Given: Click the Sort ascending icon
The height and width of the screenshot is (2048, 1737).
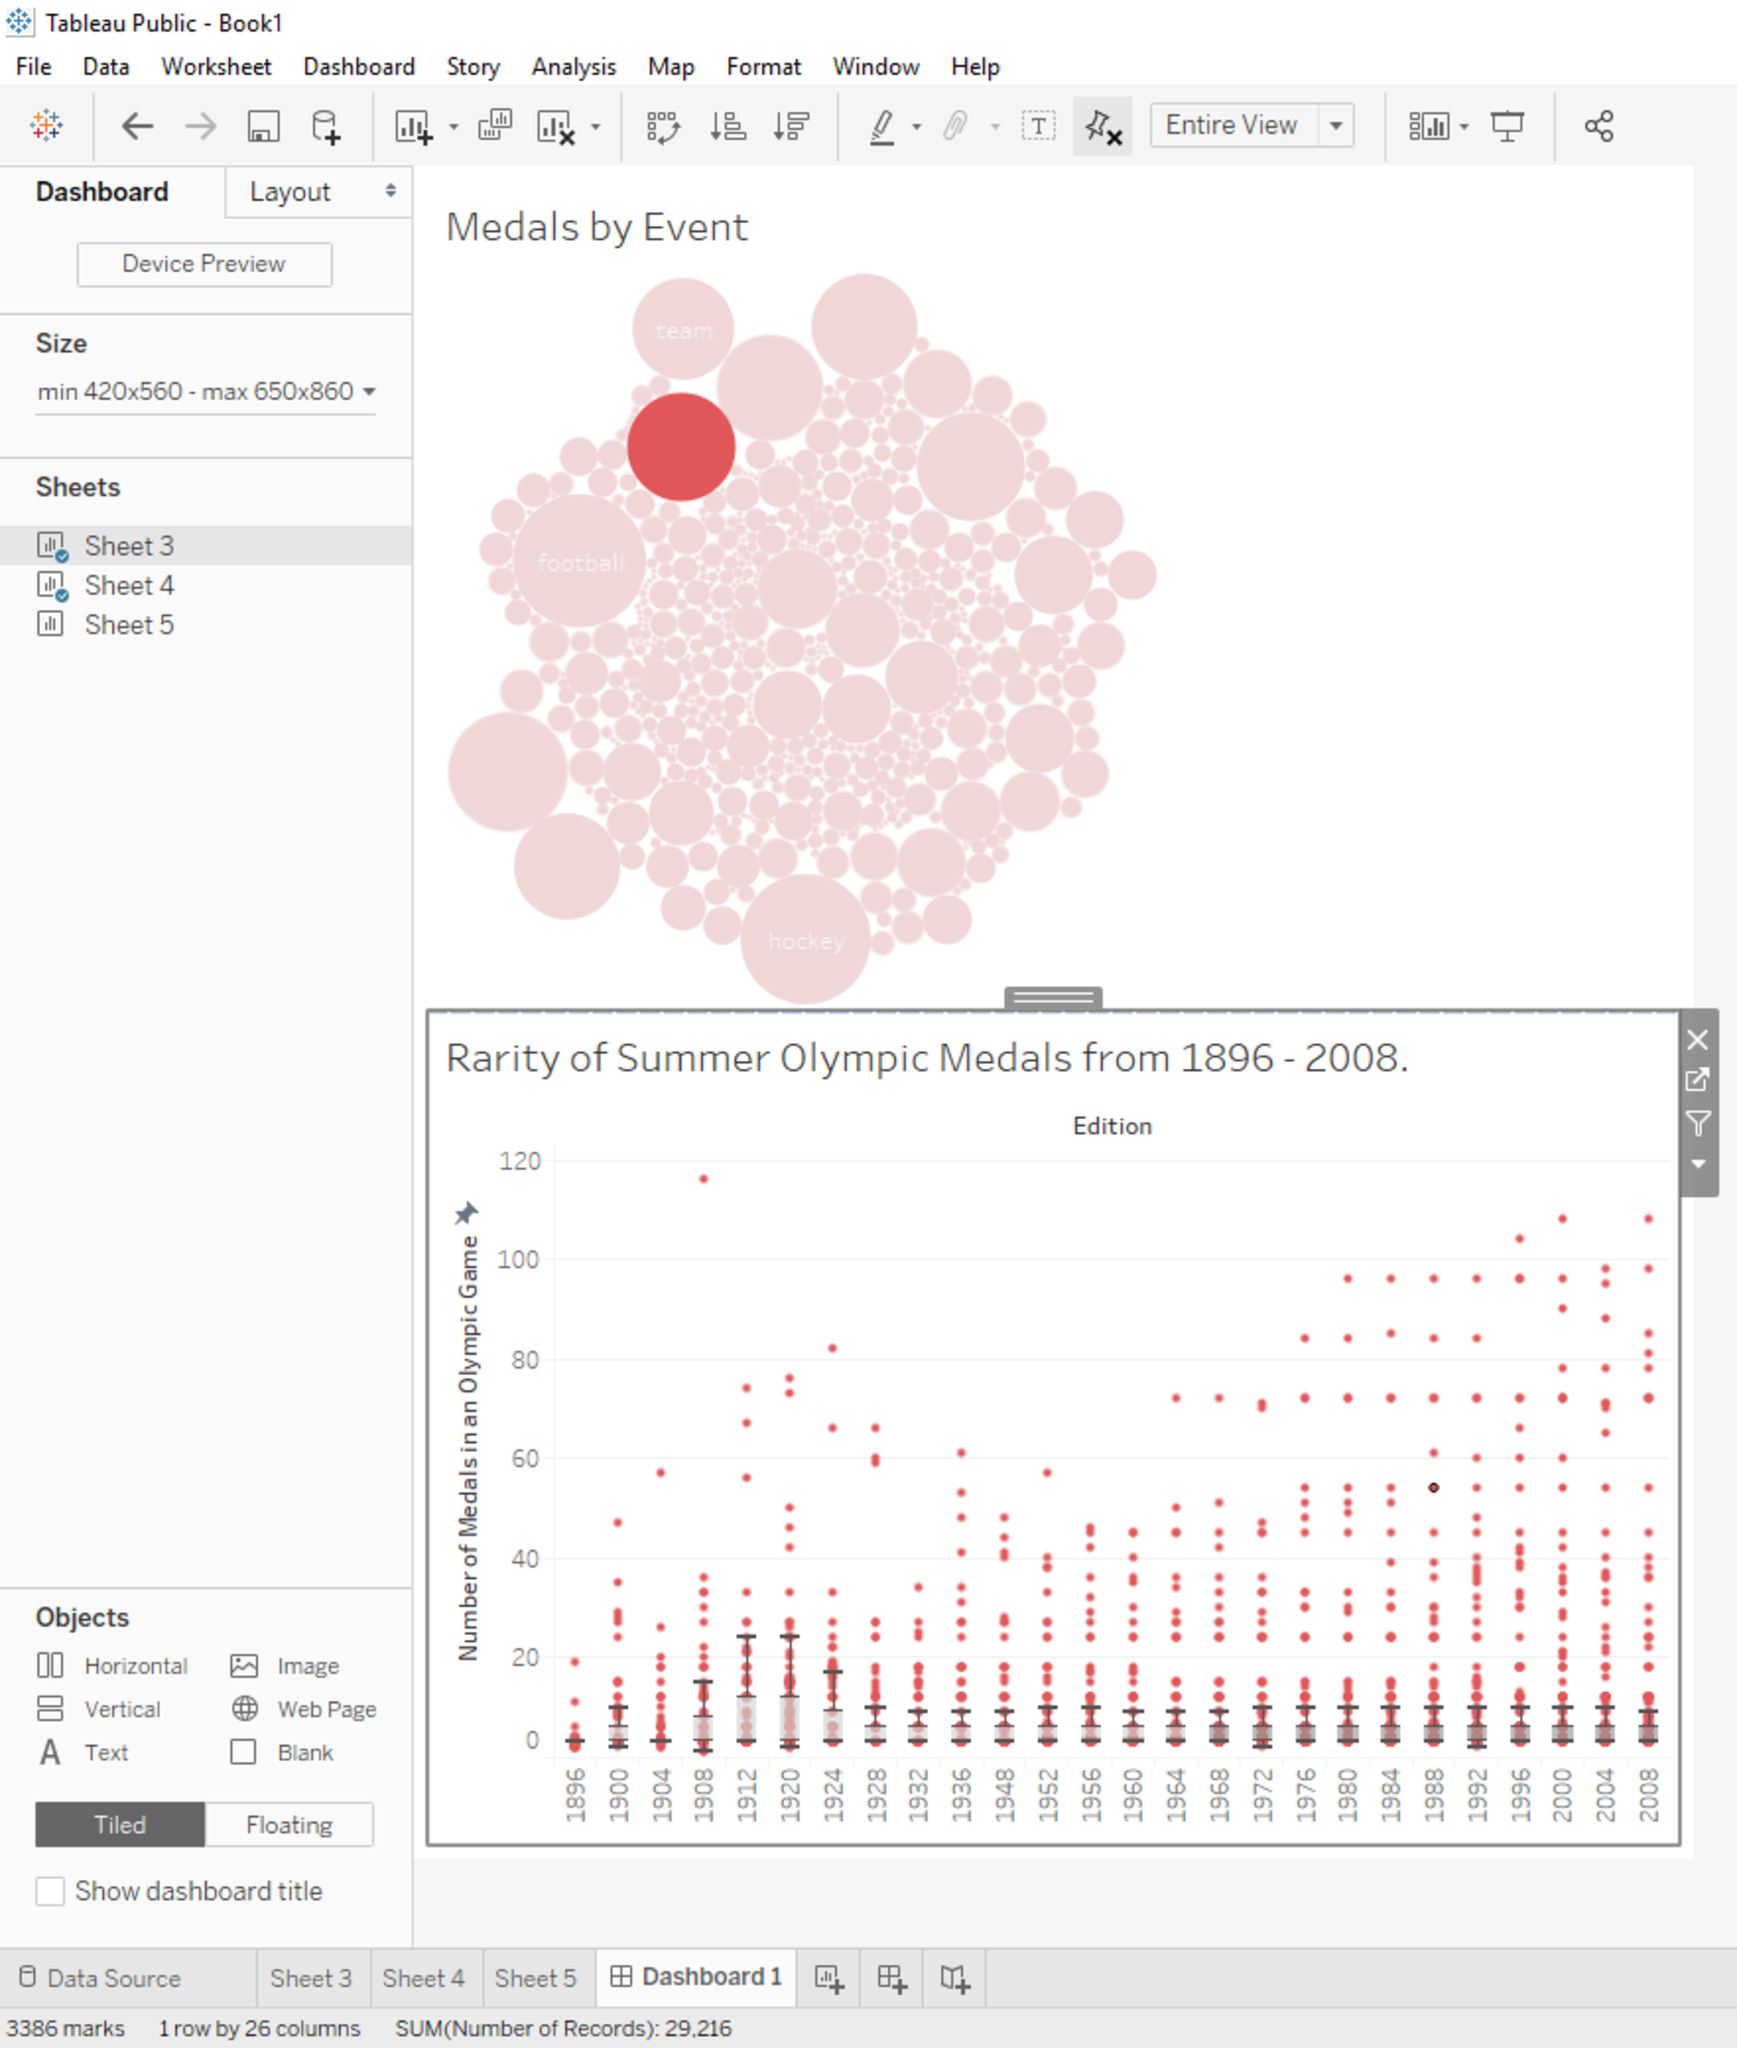Looking at the screenshot, I should [727, 127].
